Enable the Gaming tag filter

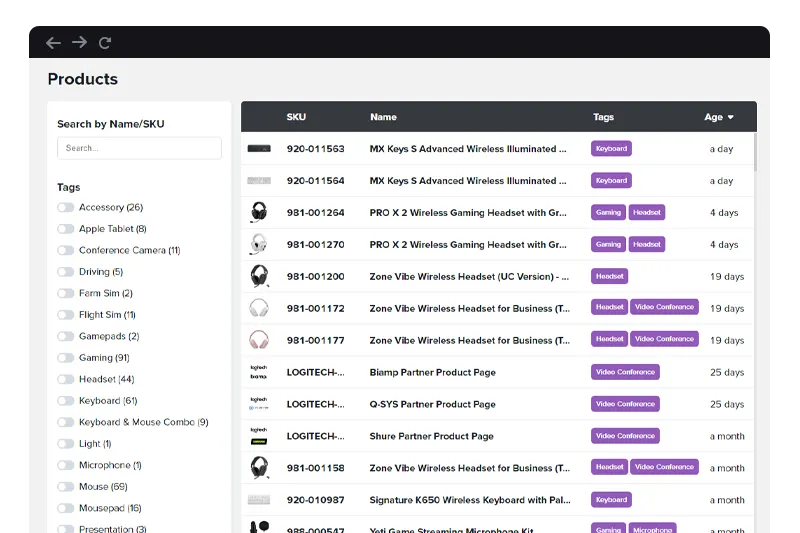[66, 358]
